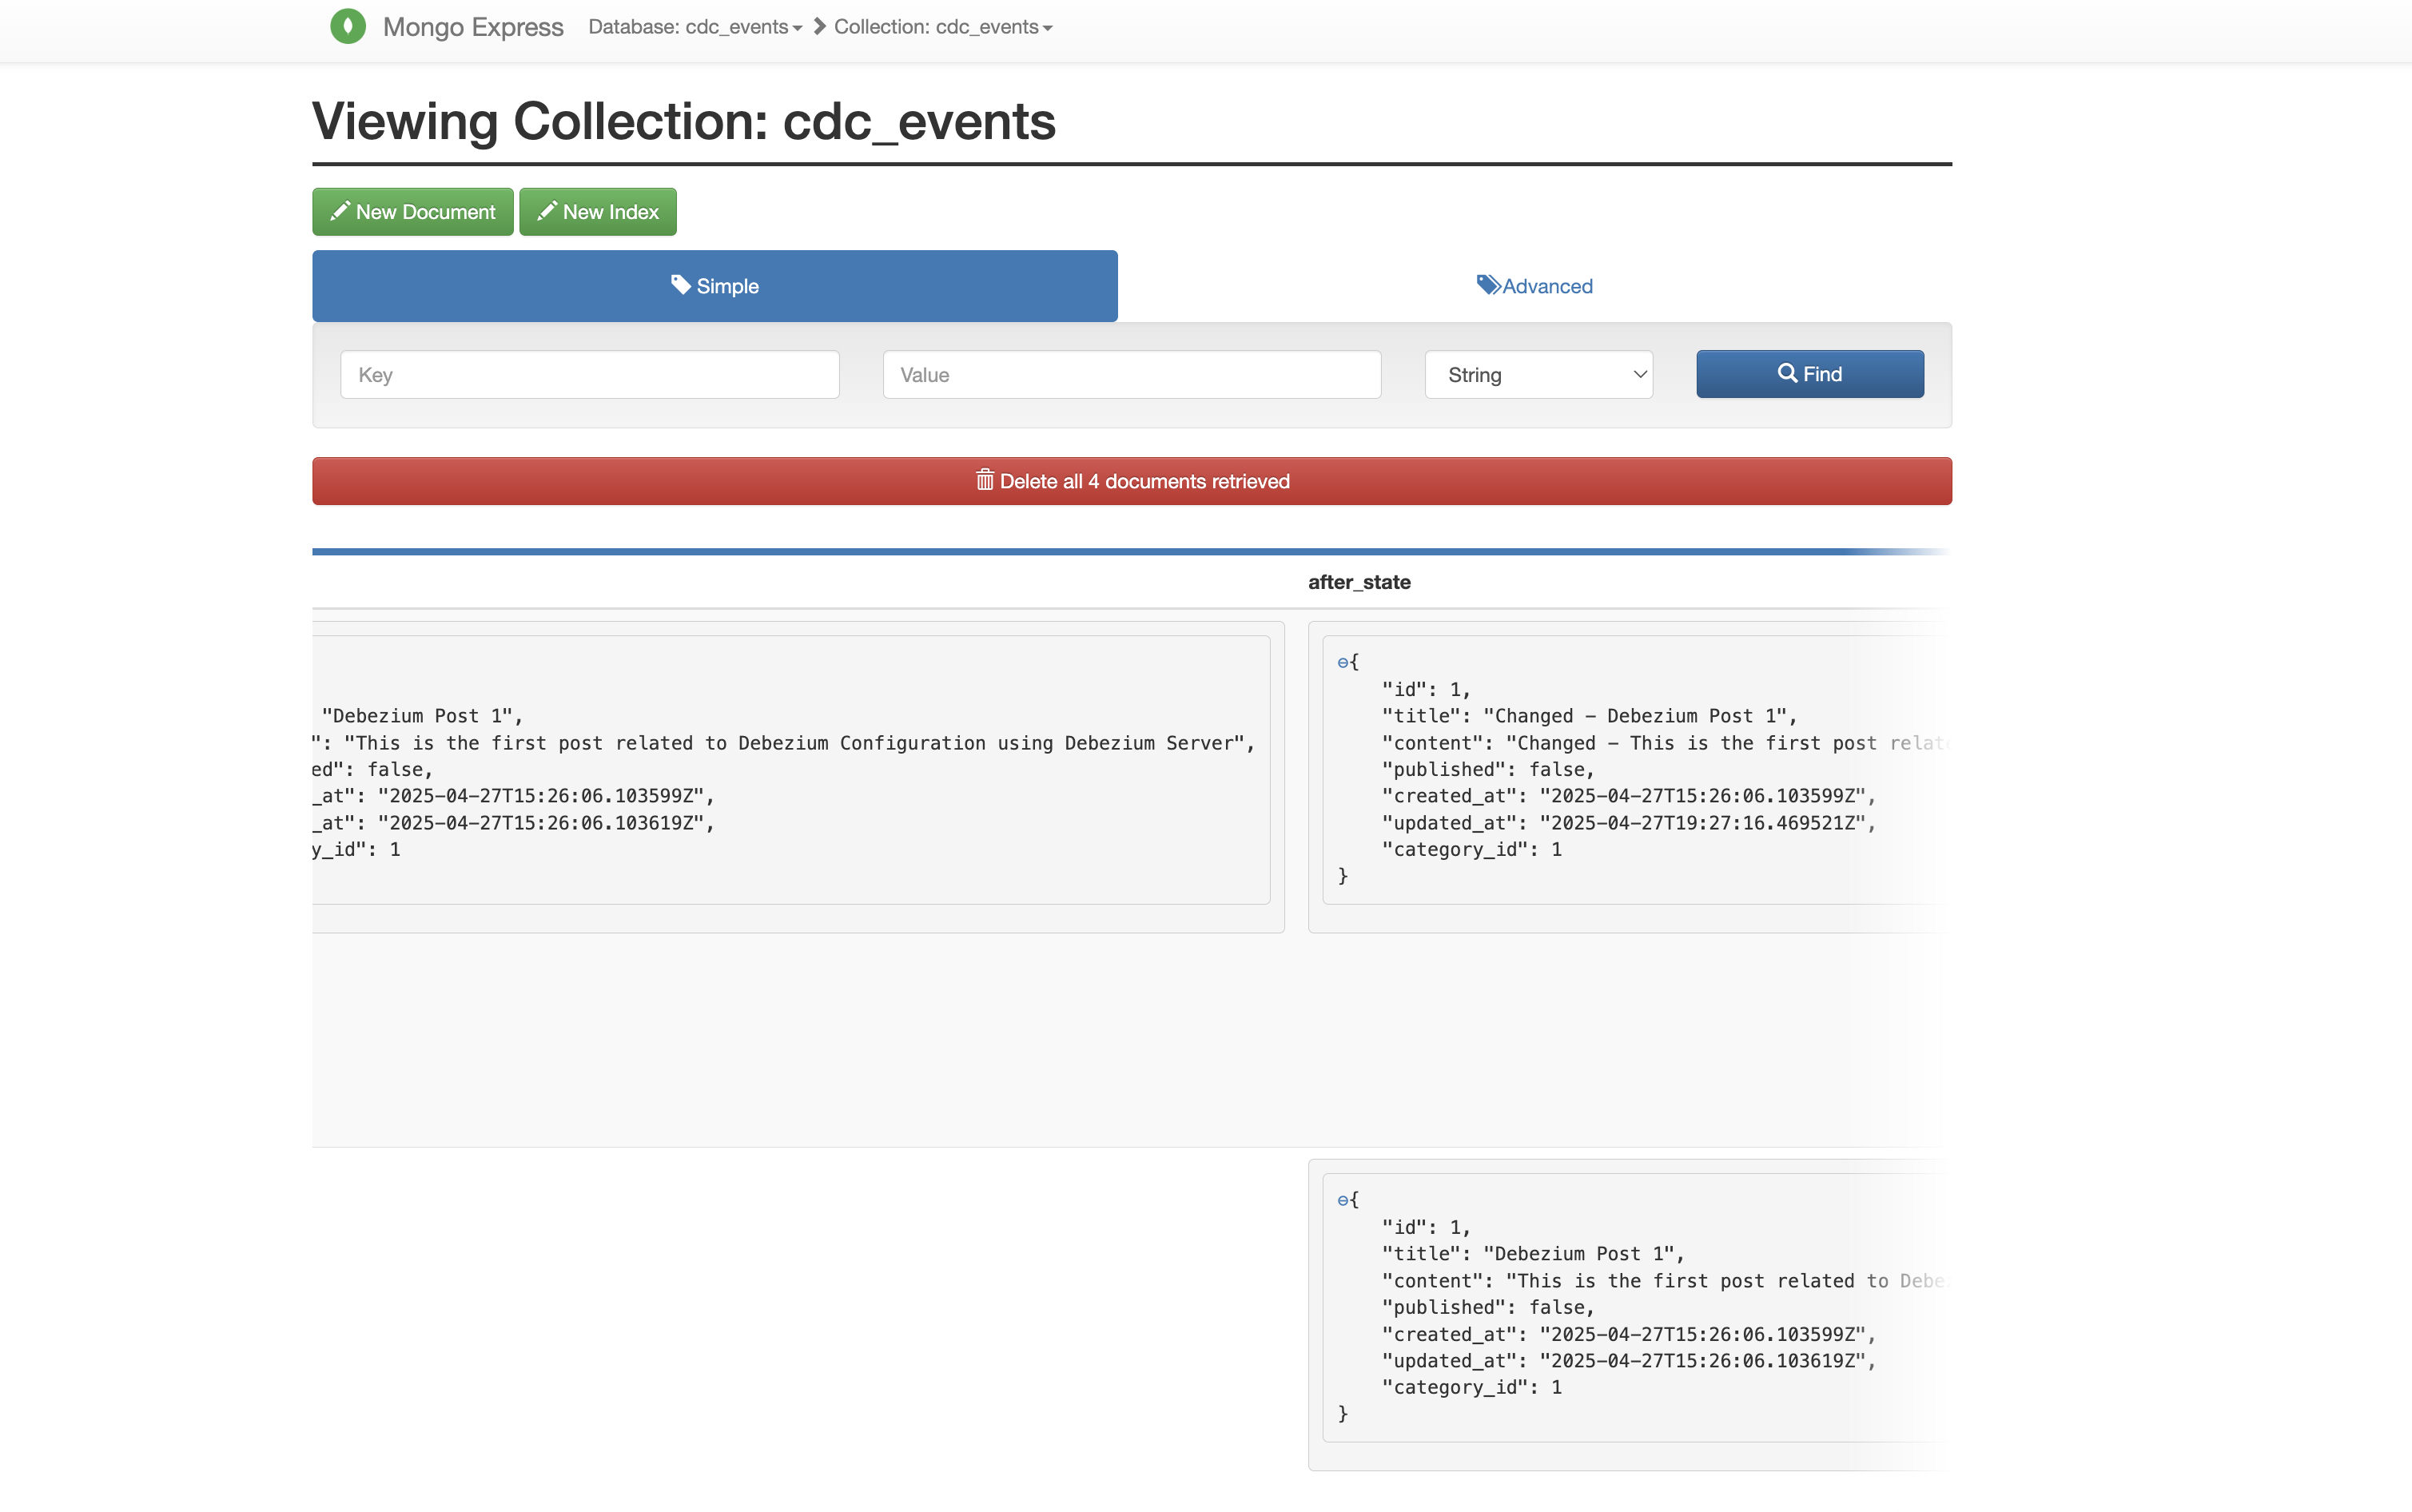
Task: Click the Mongo Express leaf logo icon
Action: [x=348, y=27]
